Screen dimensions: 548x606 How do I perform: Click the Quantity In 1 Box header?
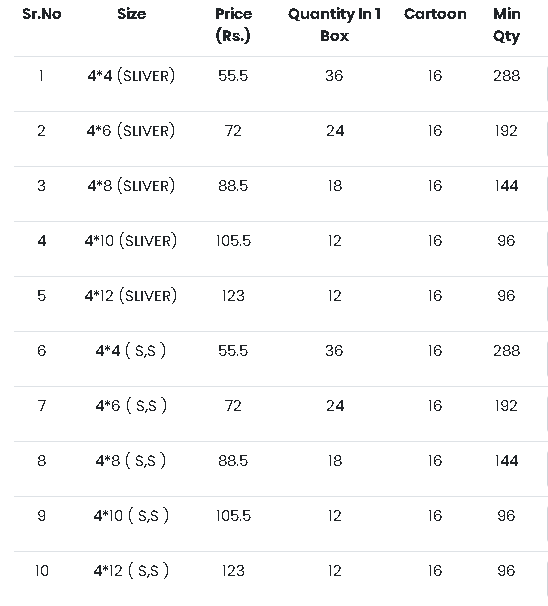click(x=335, y=25)
